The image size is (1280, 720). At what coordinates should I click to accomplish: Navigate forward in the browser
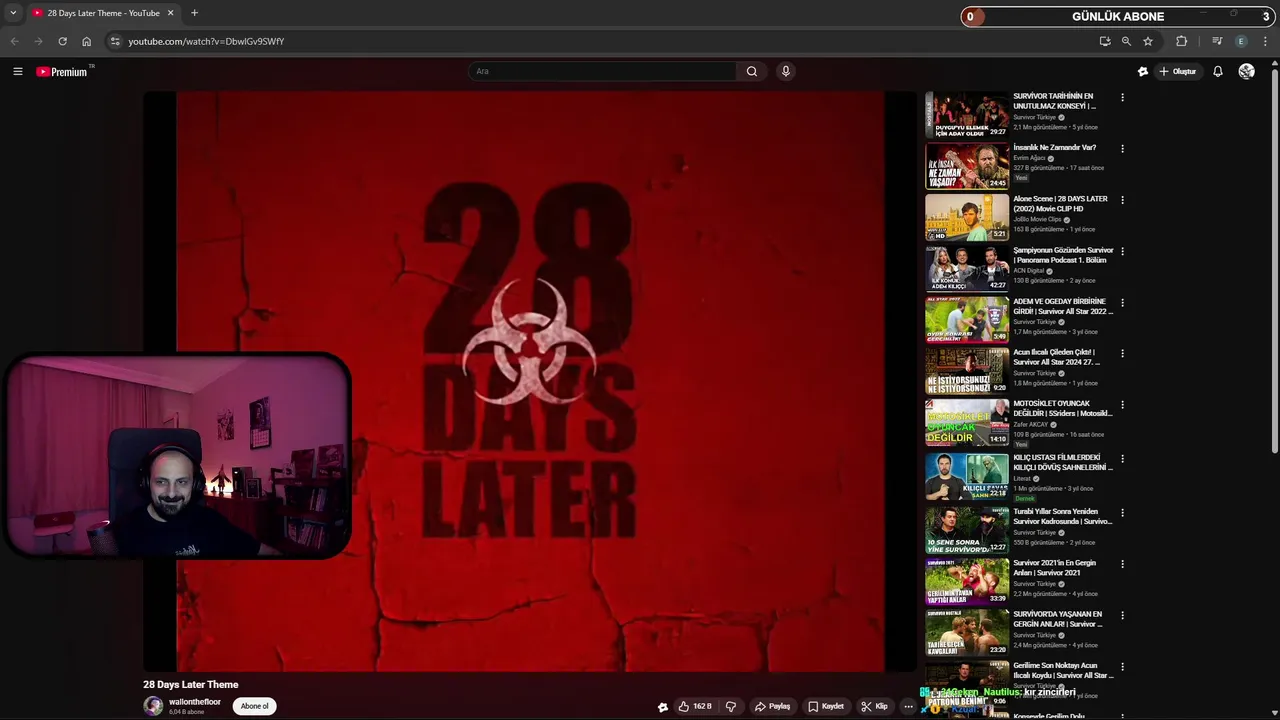pos(38,41)
